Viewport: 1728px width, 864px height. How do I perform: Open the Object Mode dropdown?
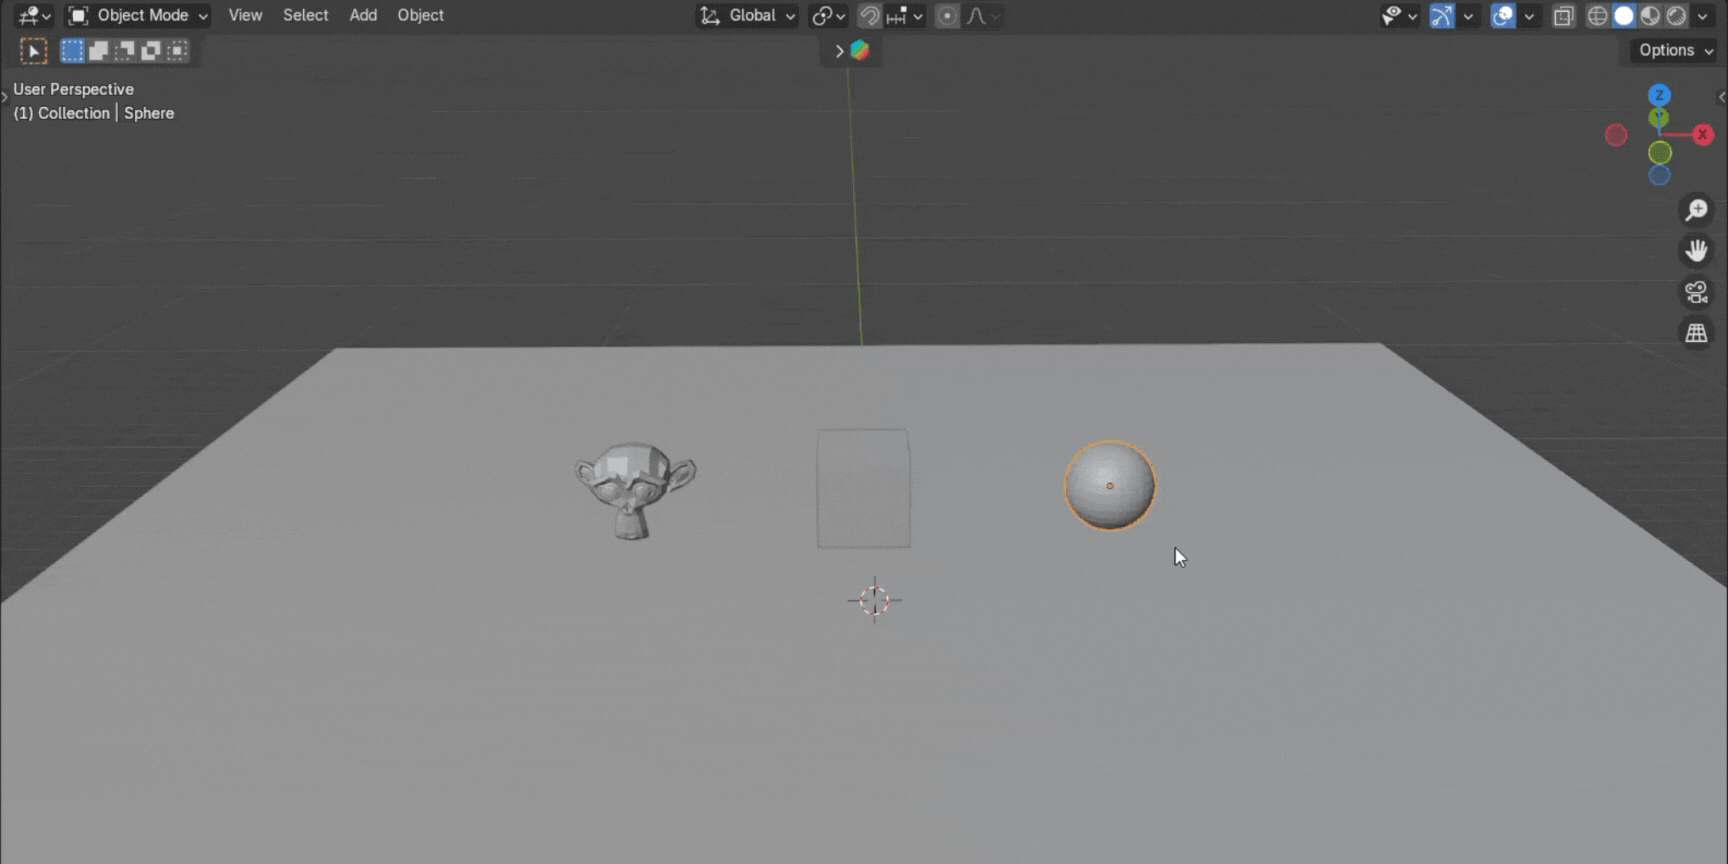pyautogui.click(x=138, y=16)
